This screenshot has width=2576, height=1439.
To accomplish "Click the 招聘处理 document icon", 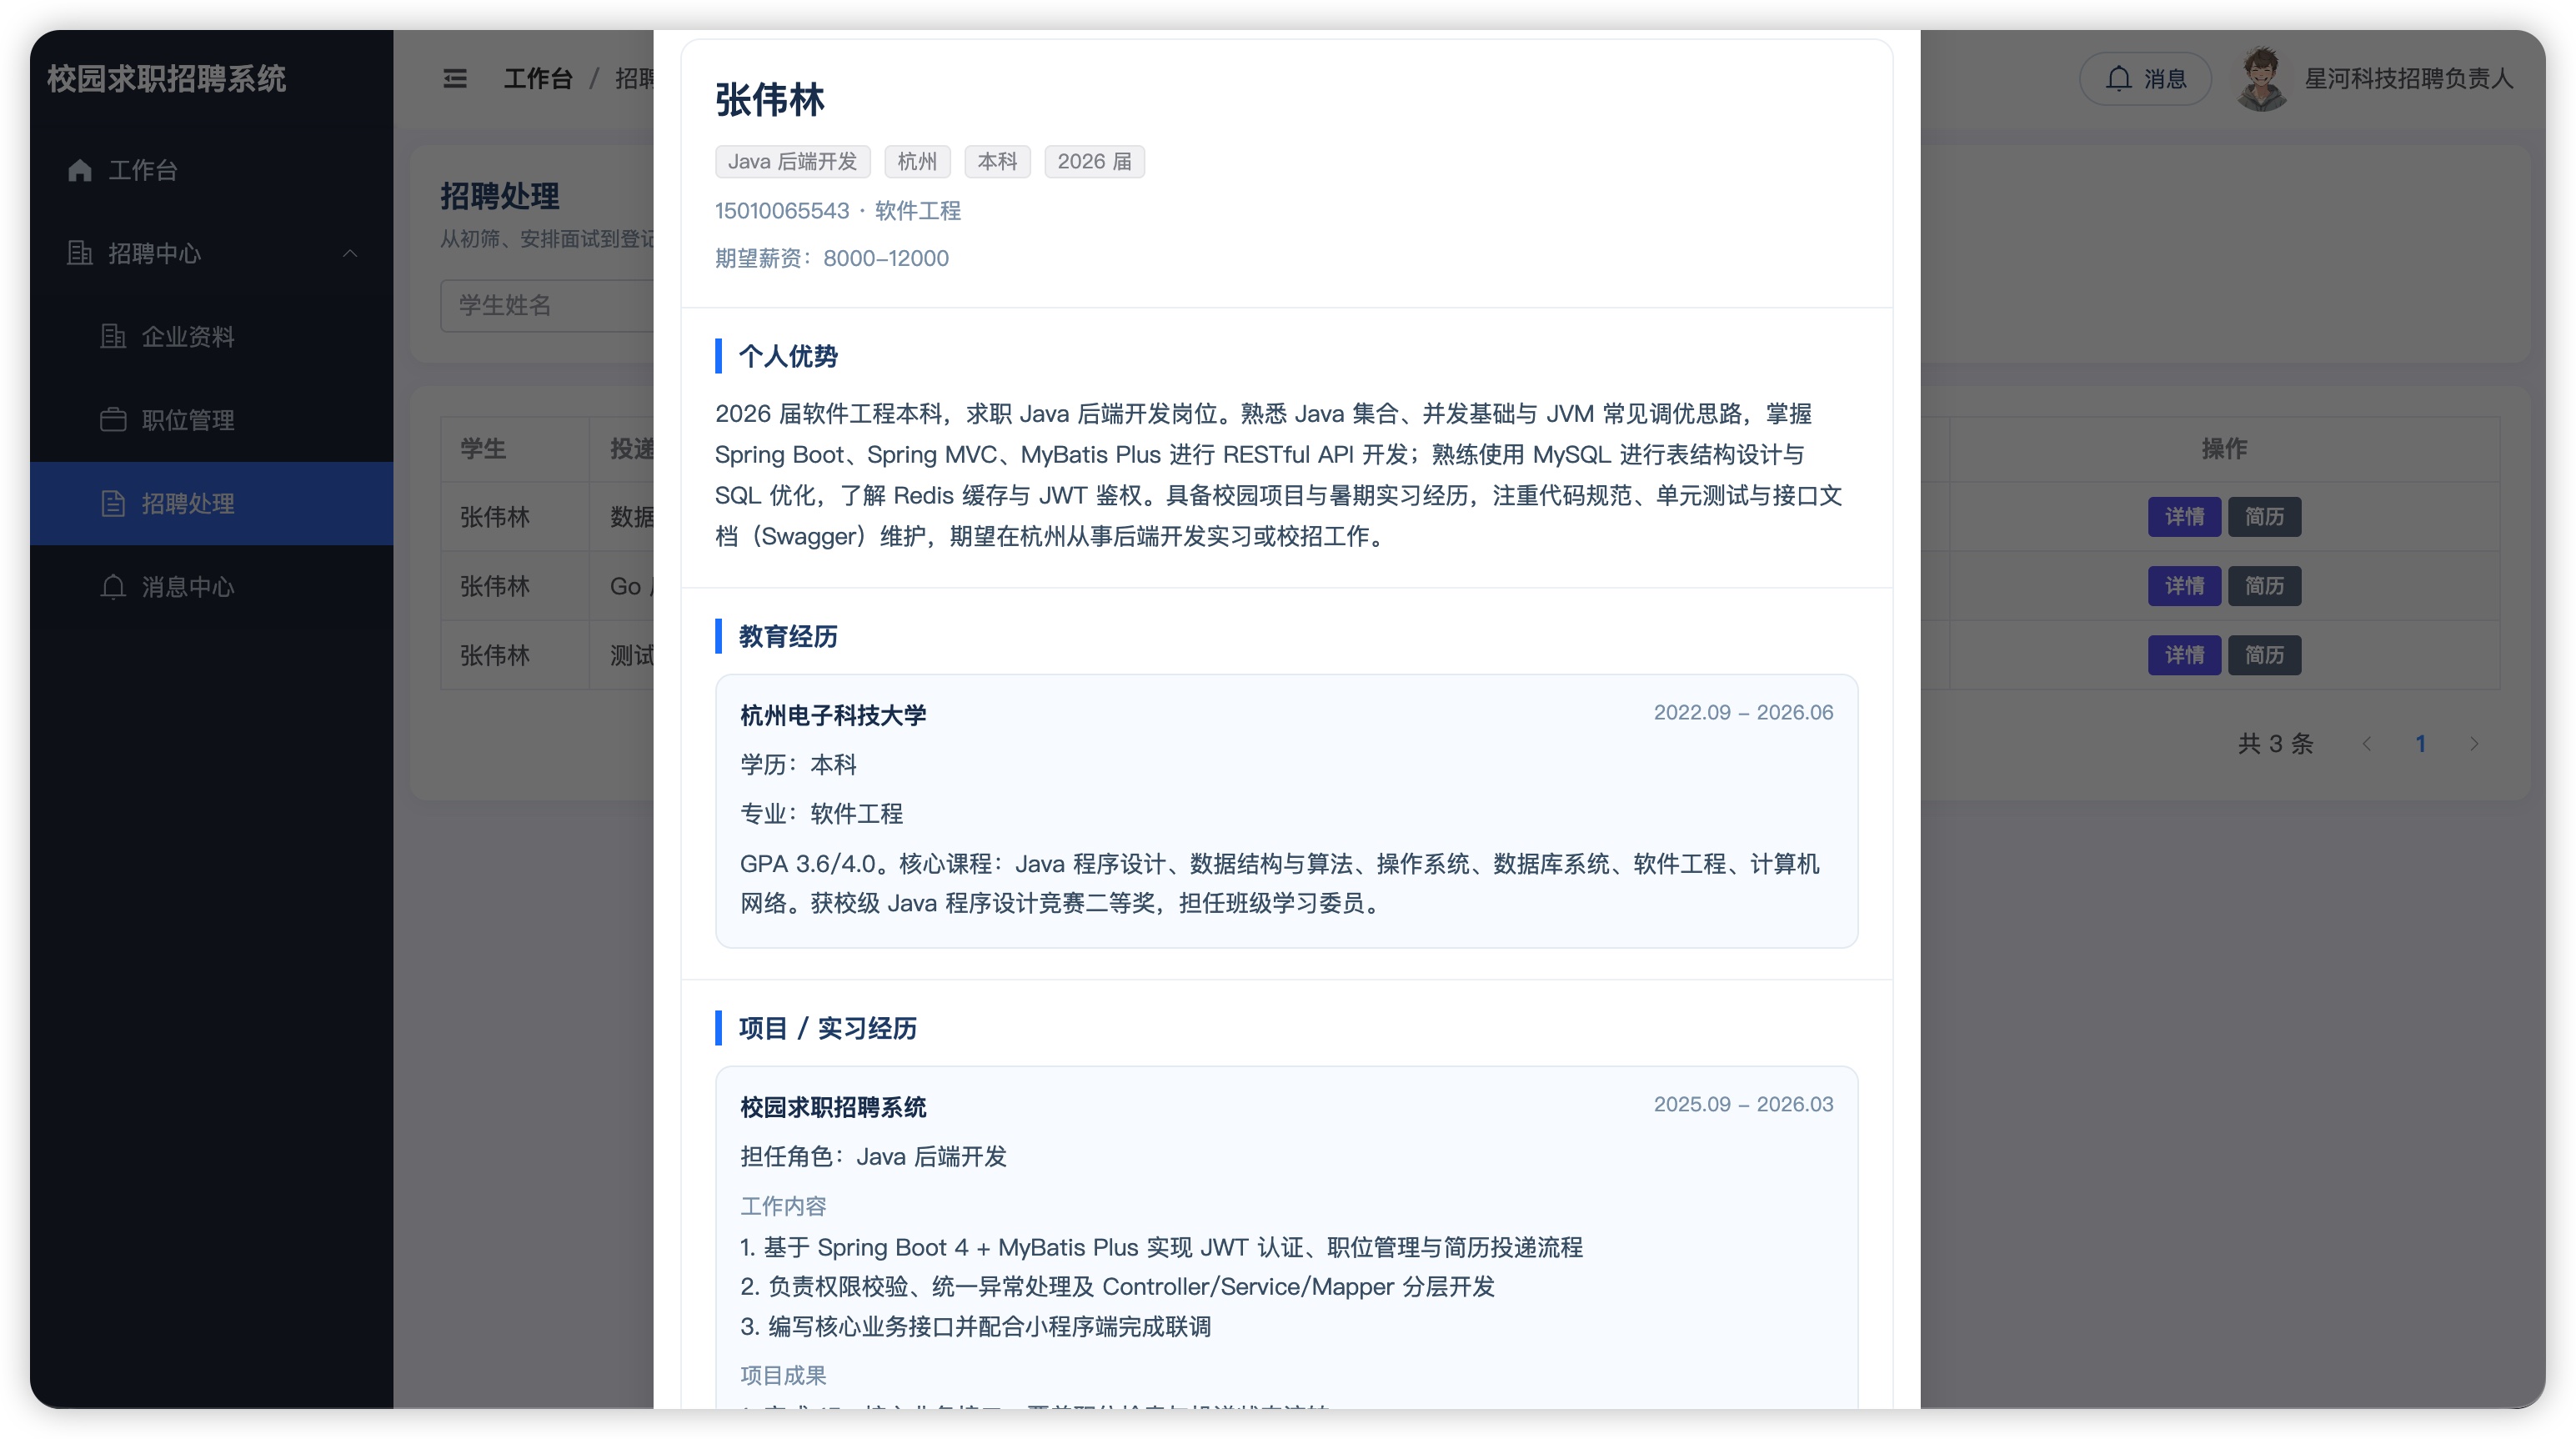I will [113, 504].
